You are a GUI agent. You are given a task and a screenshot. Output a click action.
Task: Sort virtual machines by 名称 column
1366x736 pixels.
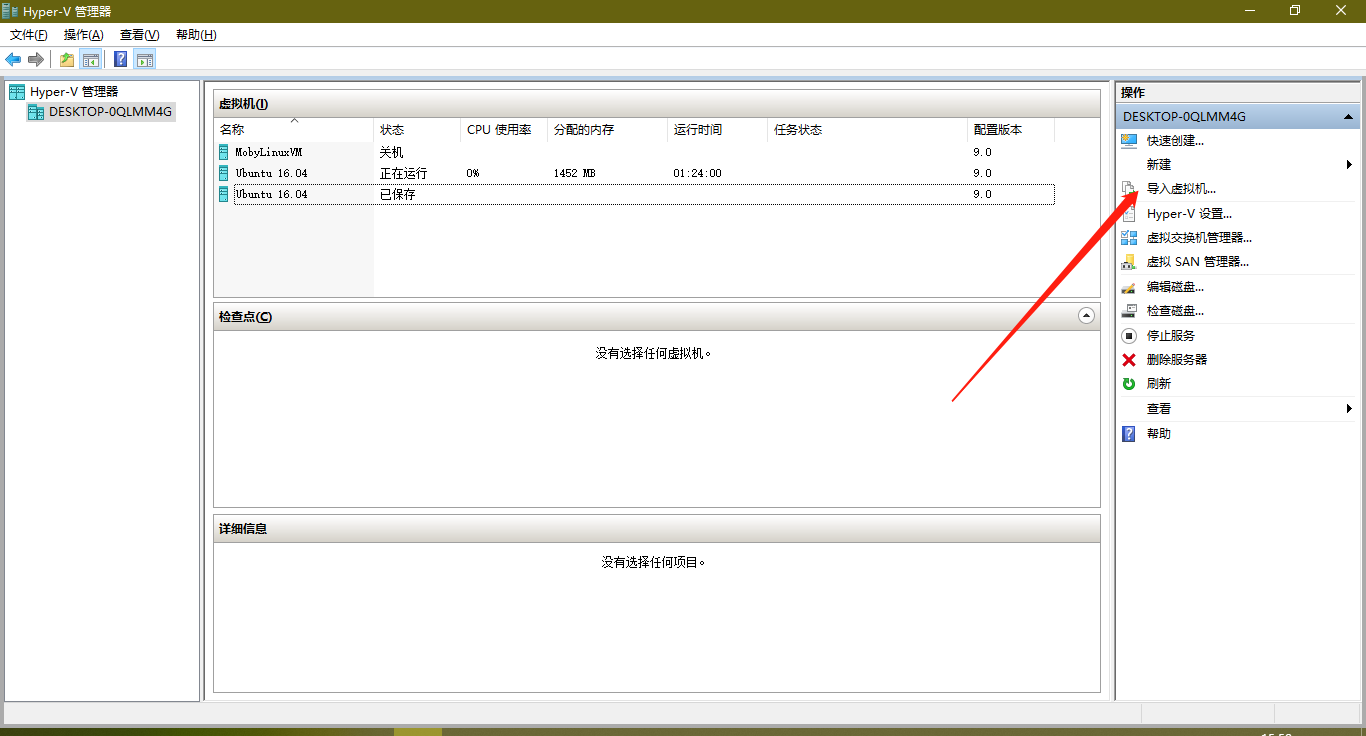click(x=294, y=130)
